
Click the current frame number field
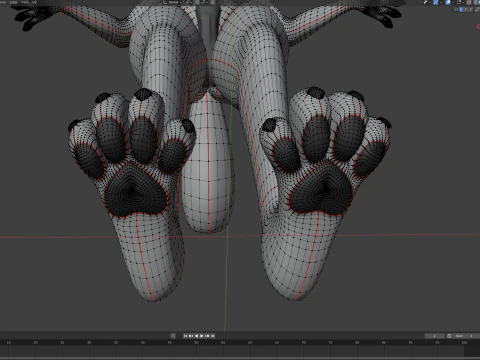click(x=435, y=336)
